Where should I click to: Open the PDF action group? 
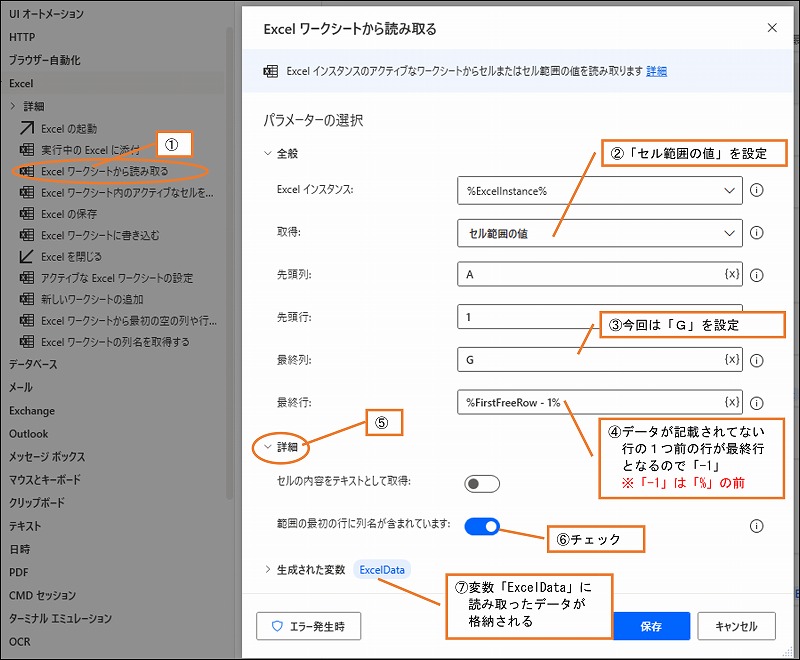pos(18,572)
